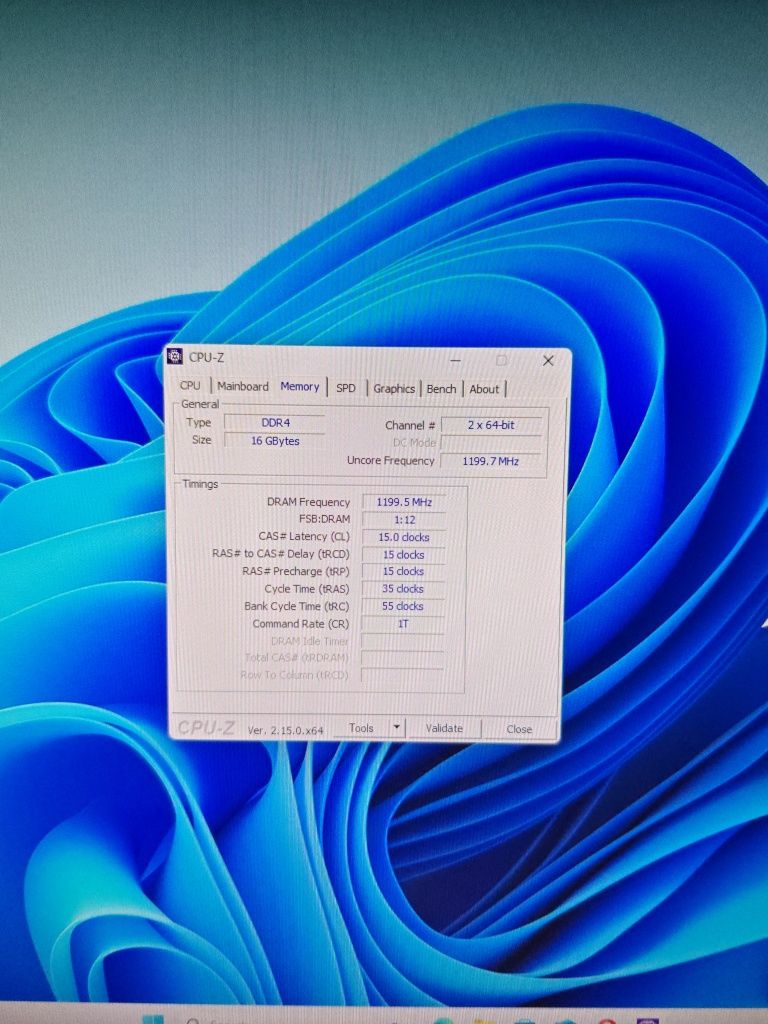Screen dimensions: 768x1024
Task: Click the Windows Start button on taskbar
Action: tap(154, 1019)
